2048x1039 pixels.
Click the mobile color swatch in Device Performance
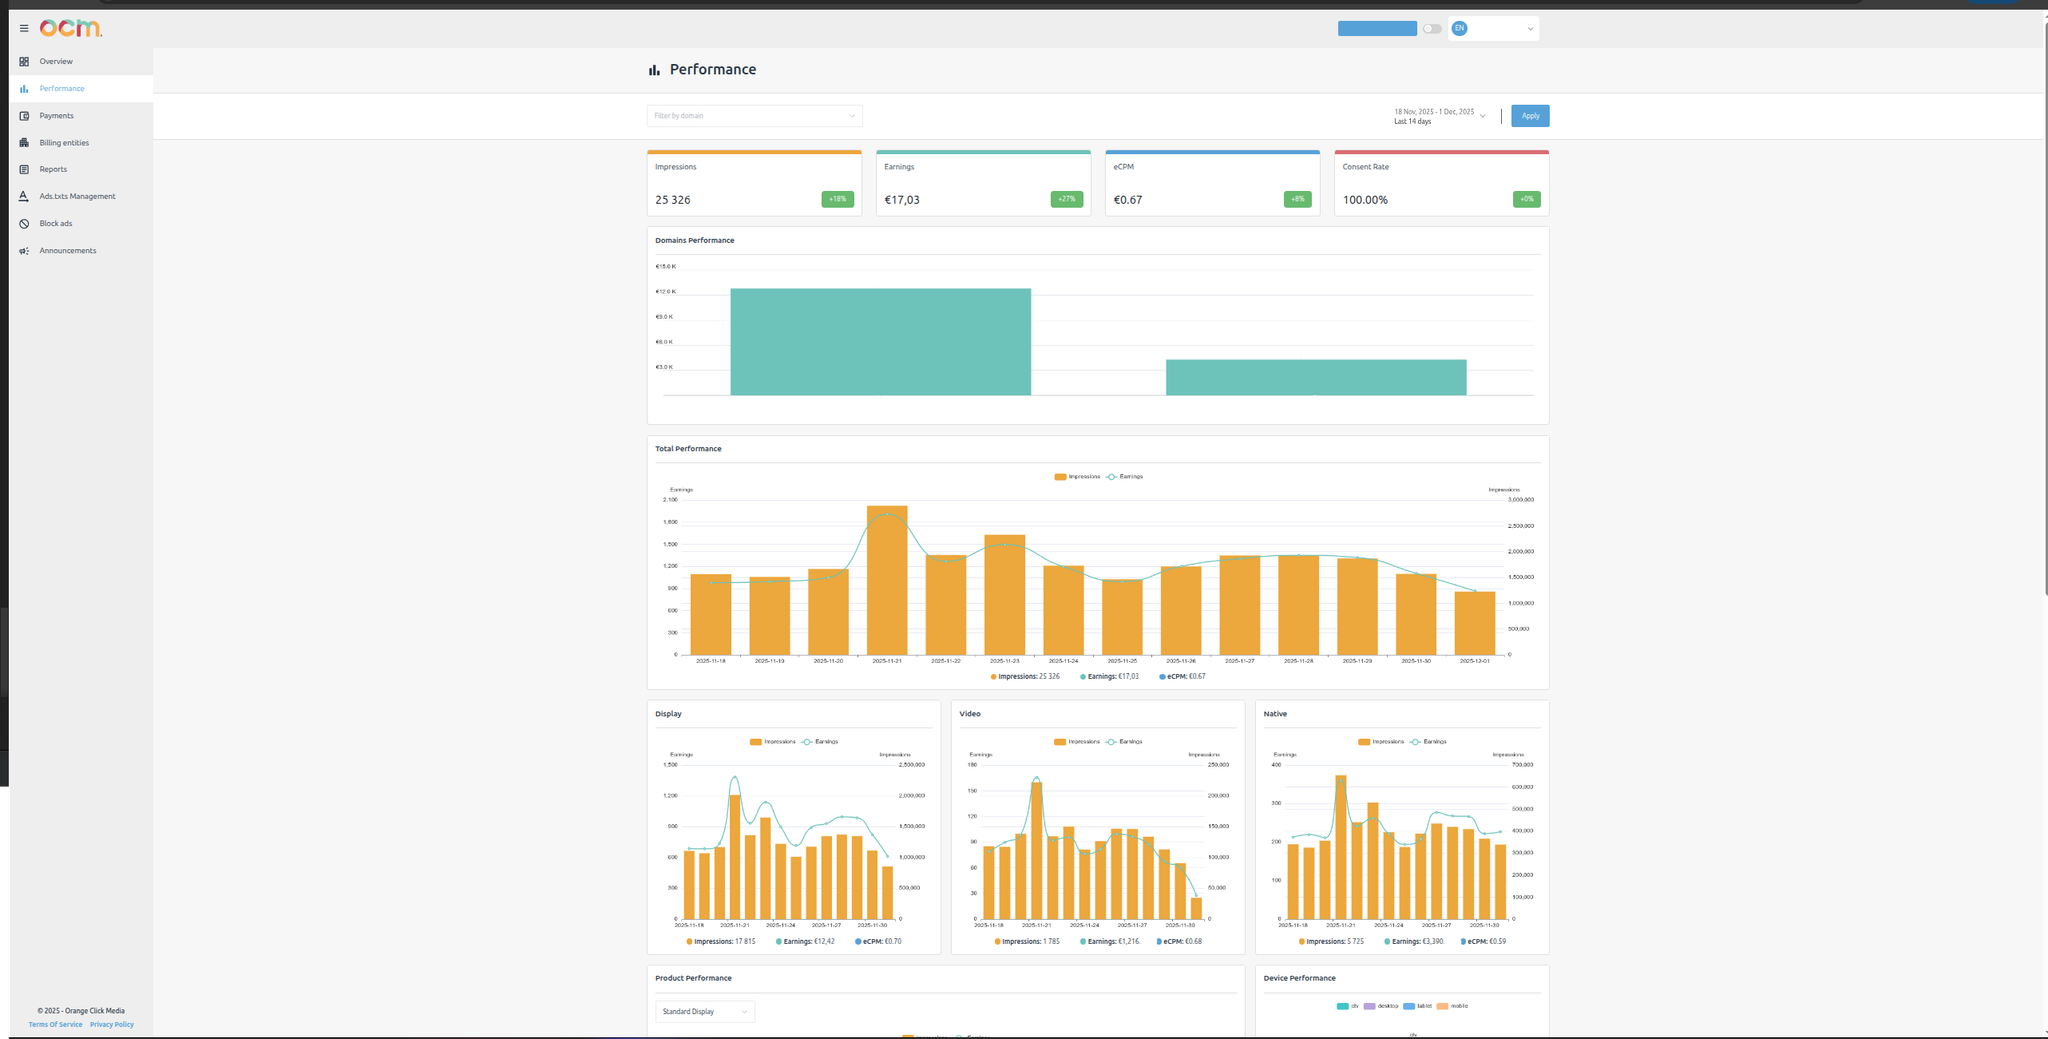[1443, 1006]
